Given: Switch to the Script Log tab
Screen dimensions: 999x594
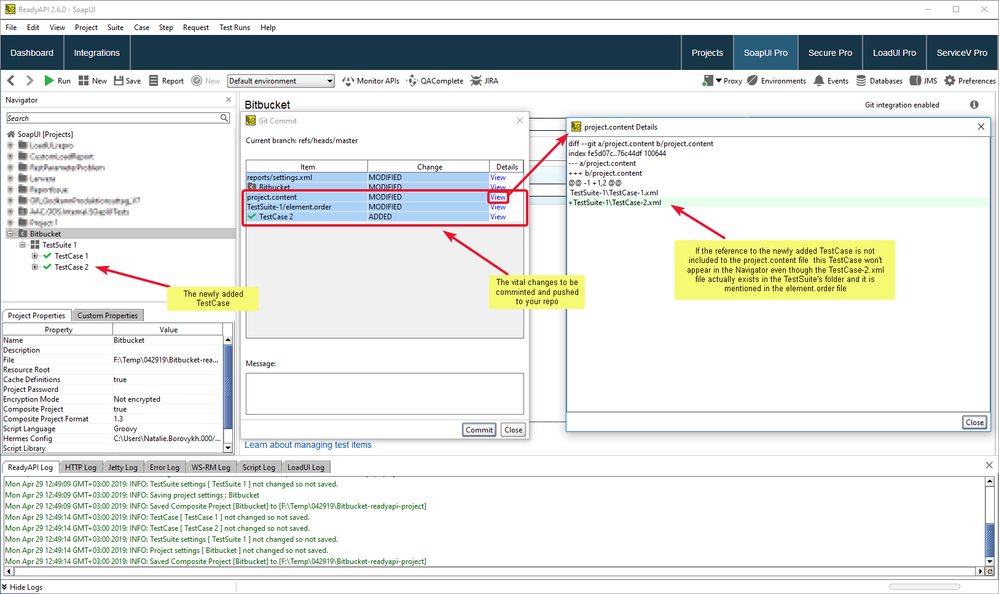Looking at the screenshot, I should coord(258,467).
